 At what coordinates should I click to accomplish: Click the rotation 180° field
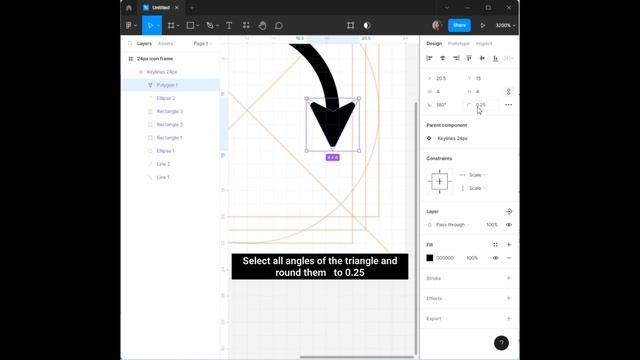[441, 105]
